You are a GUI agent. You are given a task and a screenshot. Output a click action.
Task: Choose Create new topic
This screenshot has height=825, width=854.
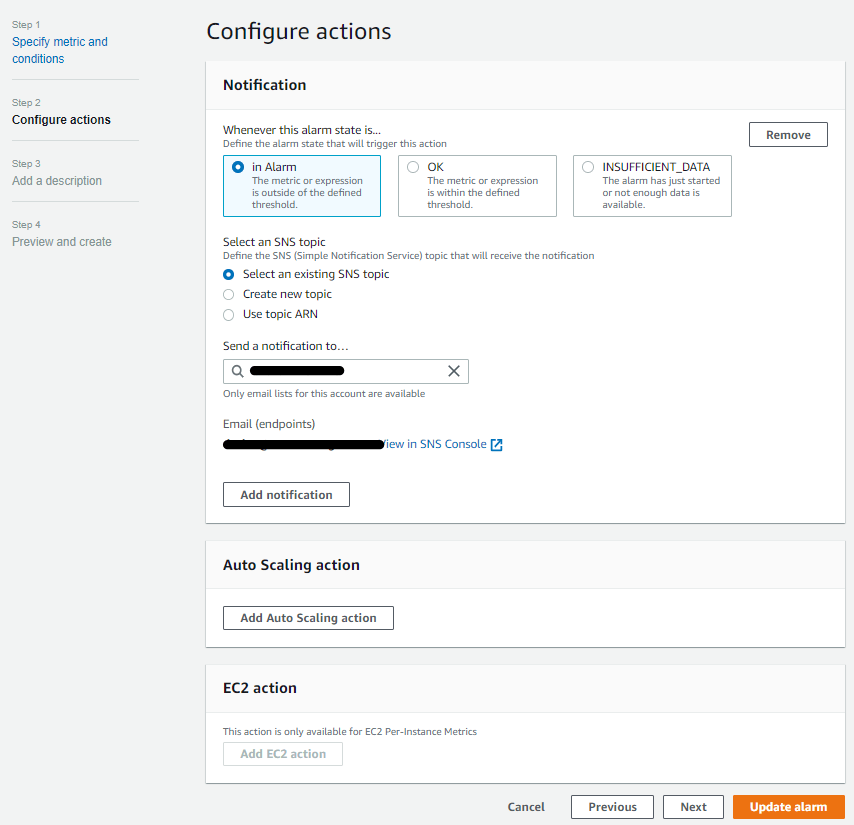coord(228,294)
